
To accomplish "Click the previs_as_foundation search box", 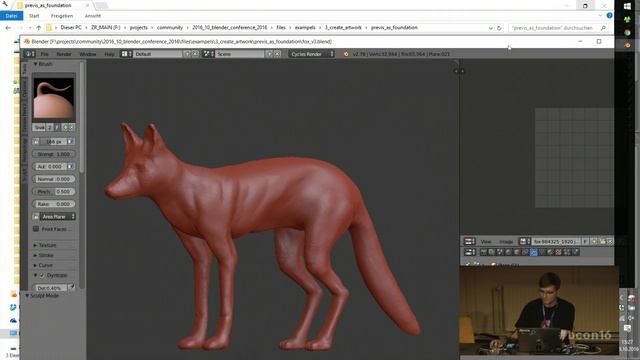I will click(558, 28).
